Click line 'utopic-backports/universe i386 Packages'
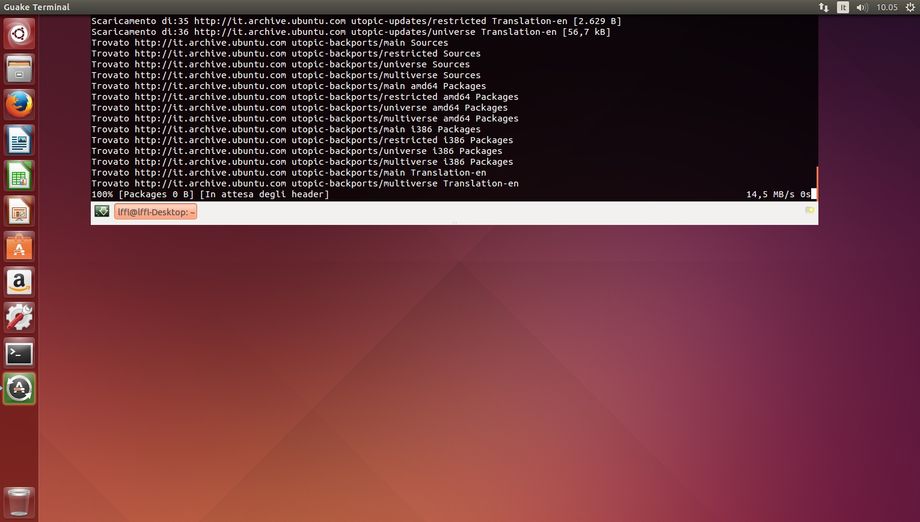The width and height of the screenshot is (920, 522). [x=297, y=151]
